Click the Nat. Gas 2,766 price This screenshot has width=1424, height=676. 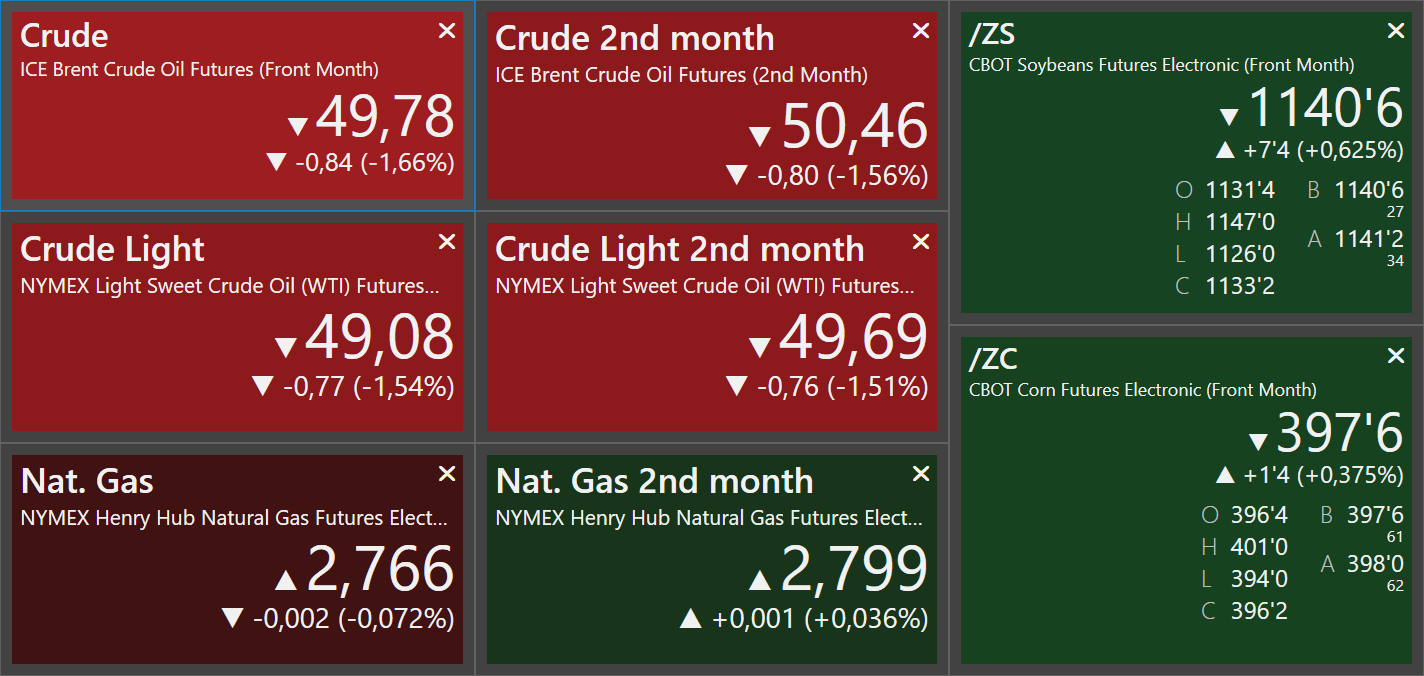(380, 569)
